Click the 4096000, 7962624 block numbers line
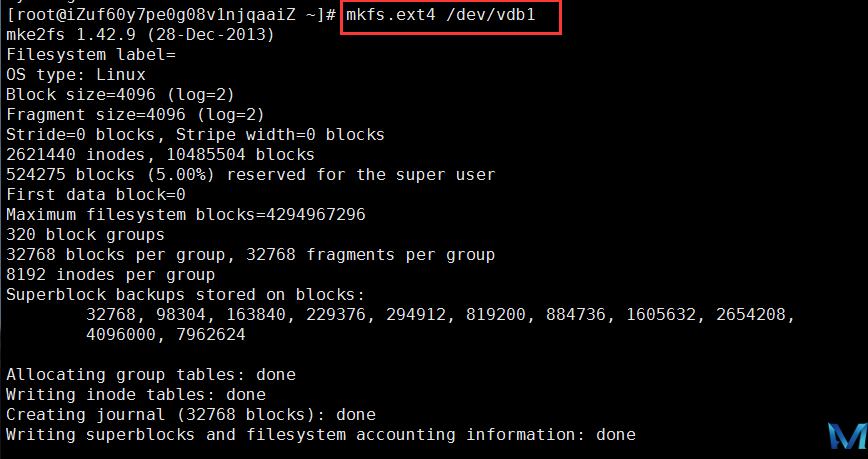 (x=166, y=335)
